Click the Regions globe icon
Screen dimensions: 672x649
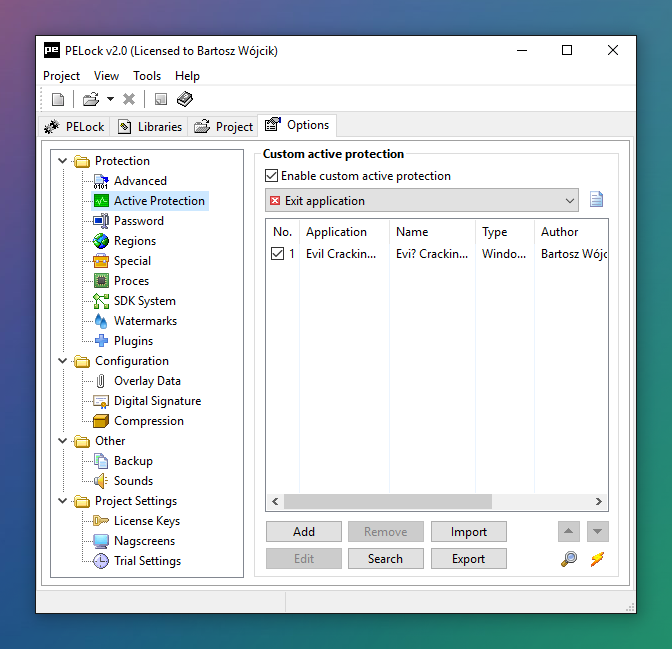[x=101, y=241]
